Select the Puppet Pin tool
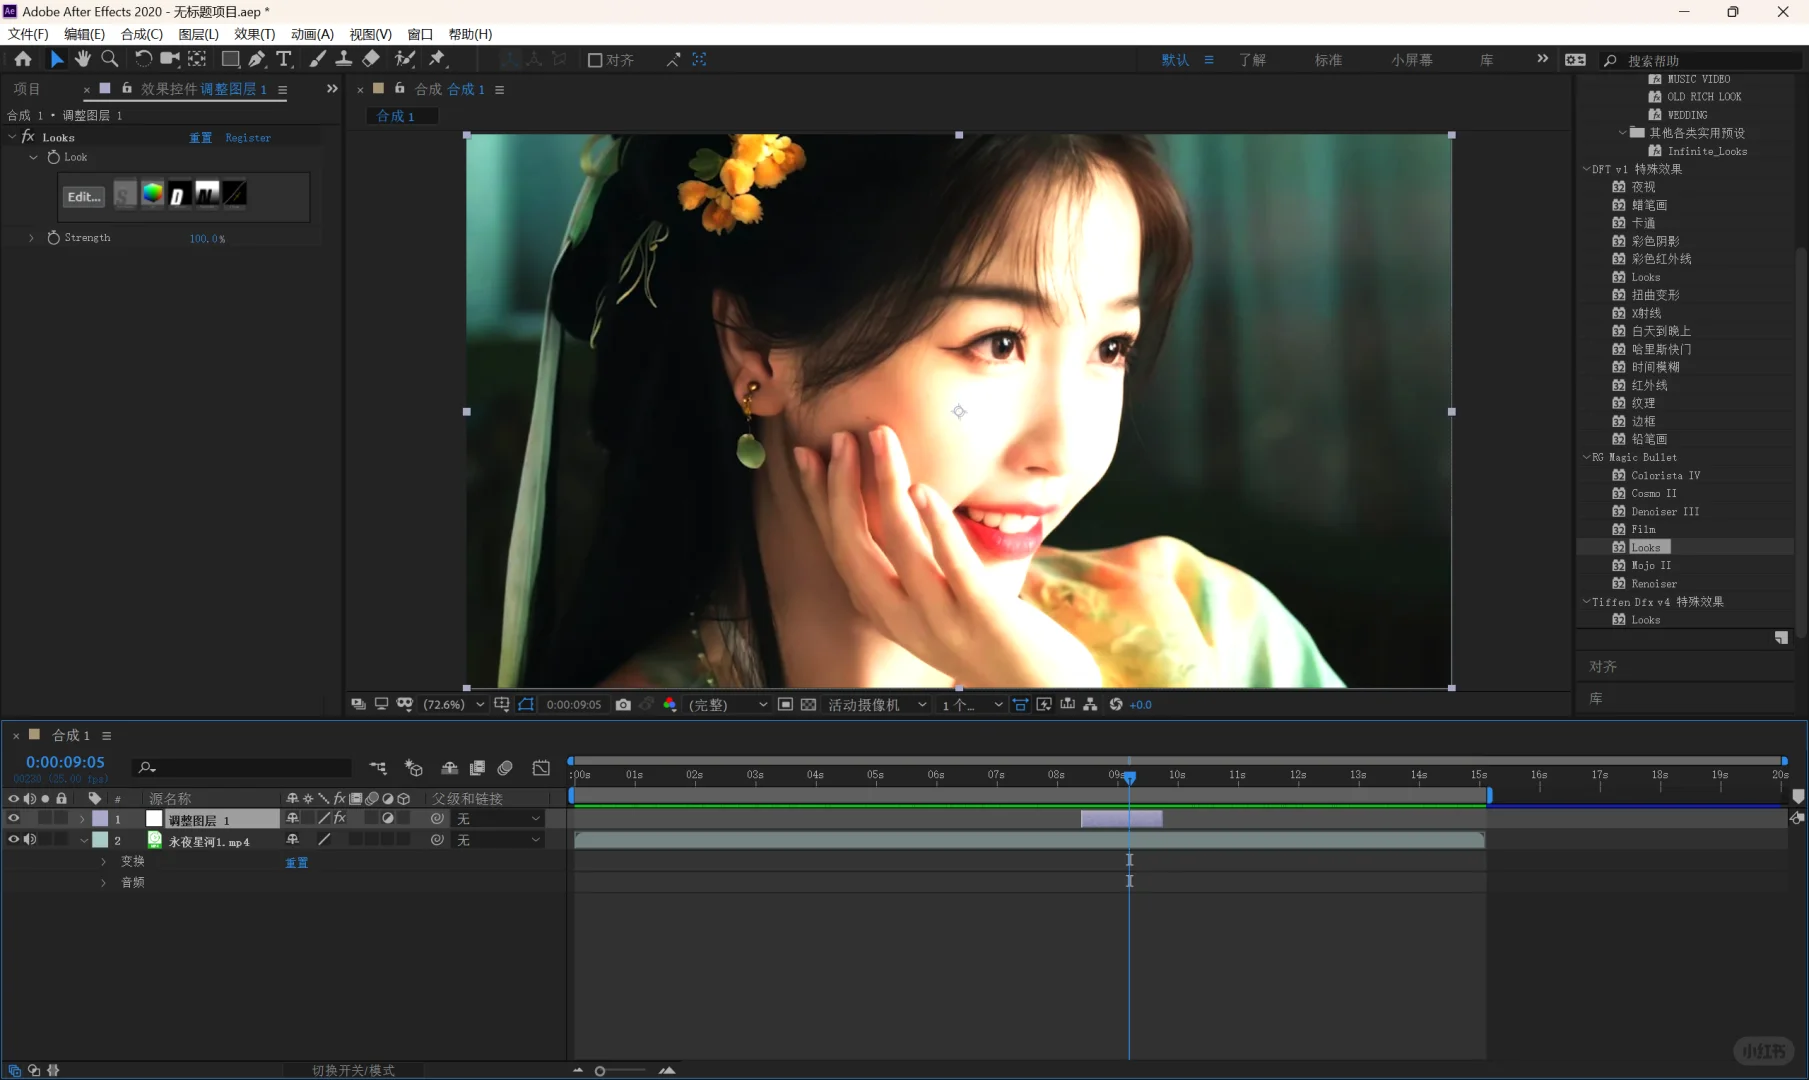Image resolution: width=1809 pixels, height=1080 pixels. 437,60
